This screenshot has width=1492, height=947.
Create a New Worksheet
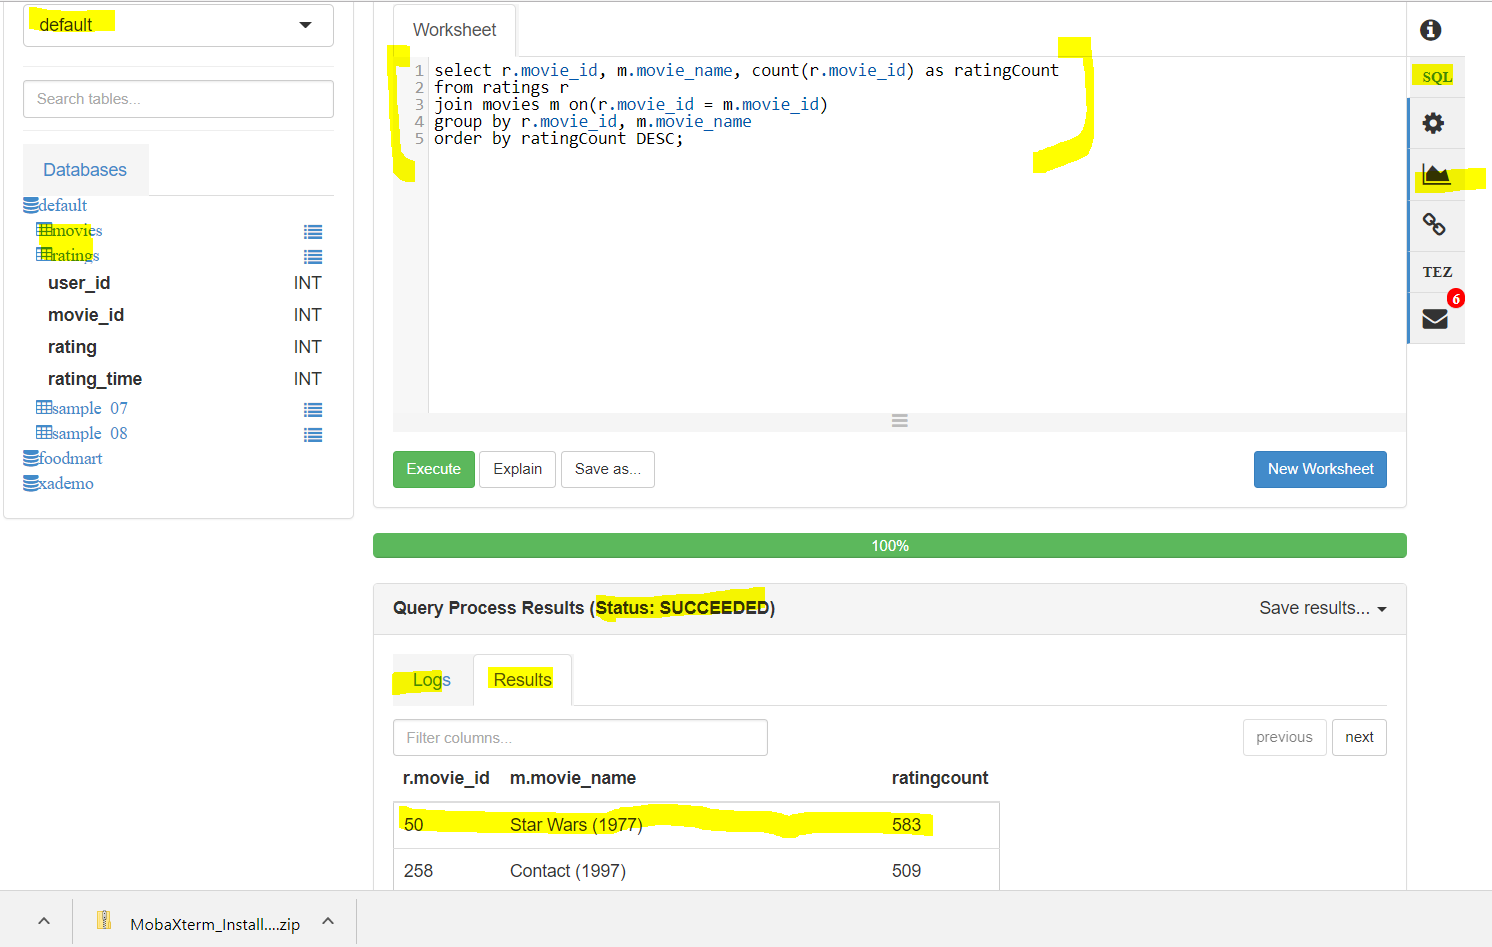(1320, 469)
